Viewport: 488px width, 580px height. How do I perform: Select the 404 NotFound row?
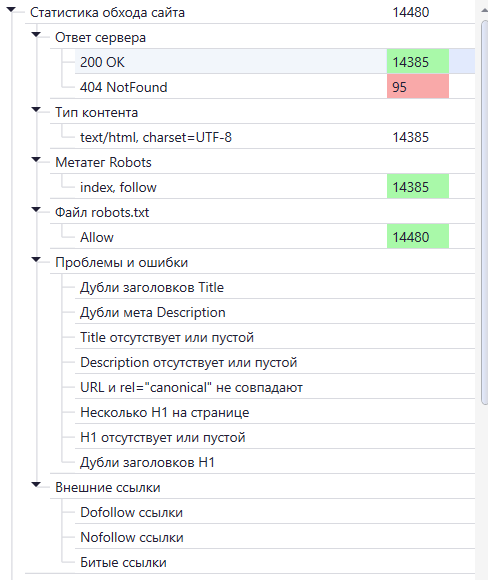275,87
